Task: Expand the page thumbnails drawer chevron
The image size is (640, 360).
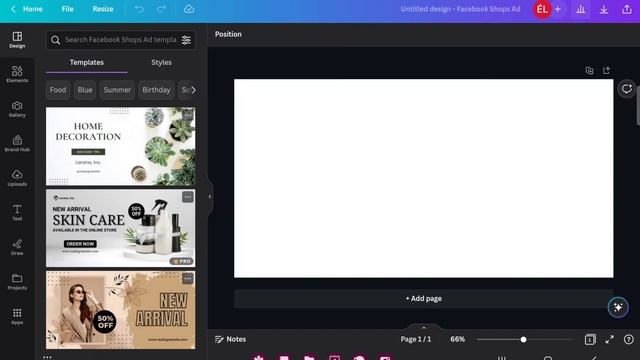Action: point(424,327)
